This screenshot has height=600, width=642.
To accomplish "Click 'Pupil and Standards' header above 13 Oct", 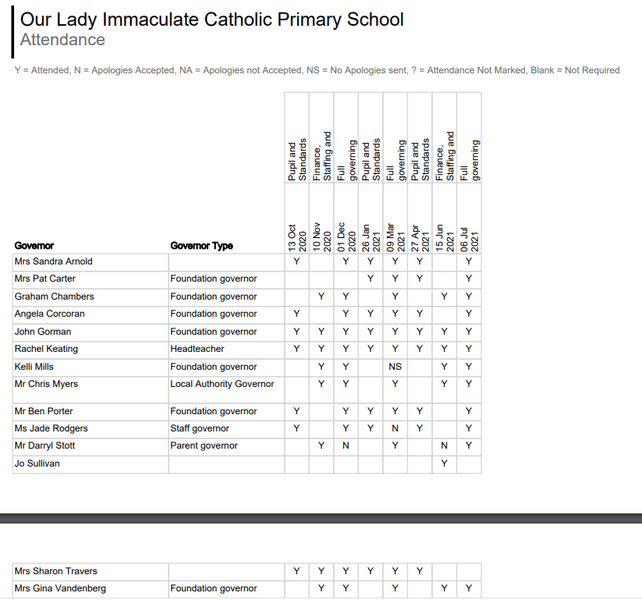I will click(x=297, y=160).
